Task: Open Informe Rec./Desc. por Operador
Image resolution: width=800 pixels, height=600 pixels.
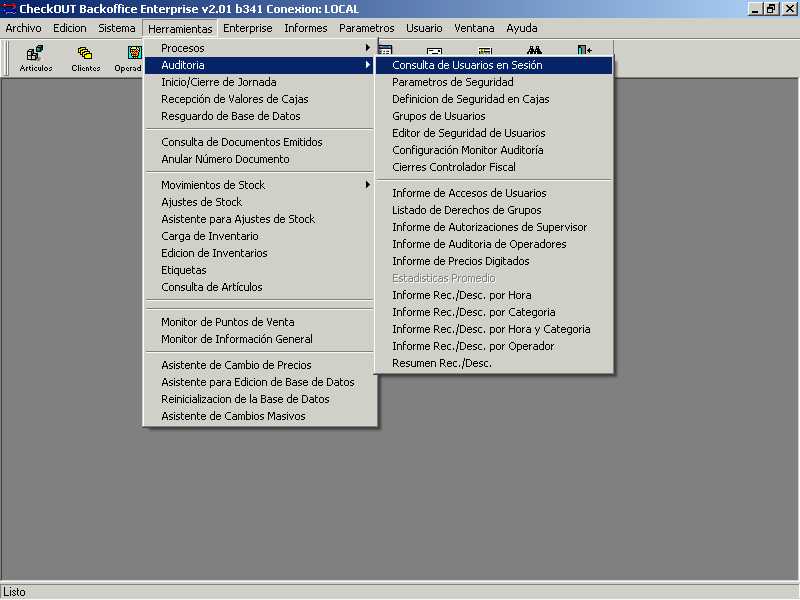Action: pos(494,346)
